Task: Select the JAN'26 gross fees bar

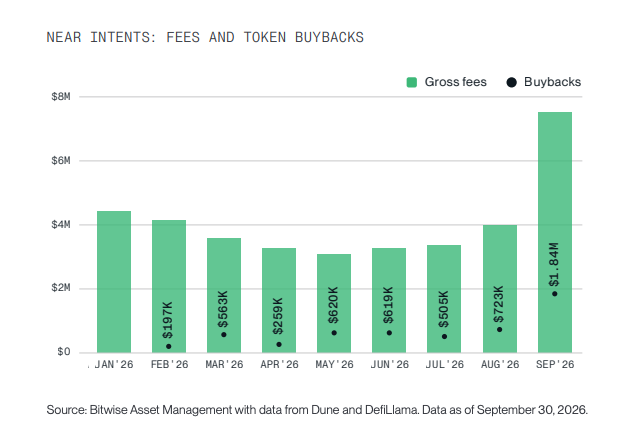Action: click(x=114, y=282)
